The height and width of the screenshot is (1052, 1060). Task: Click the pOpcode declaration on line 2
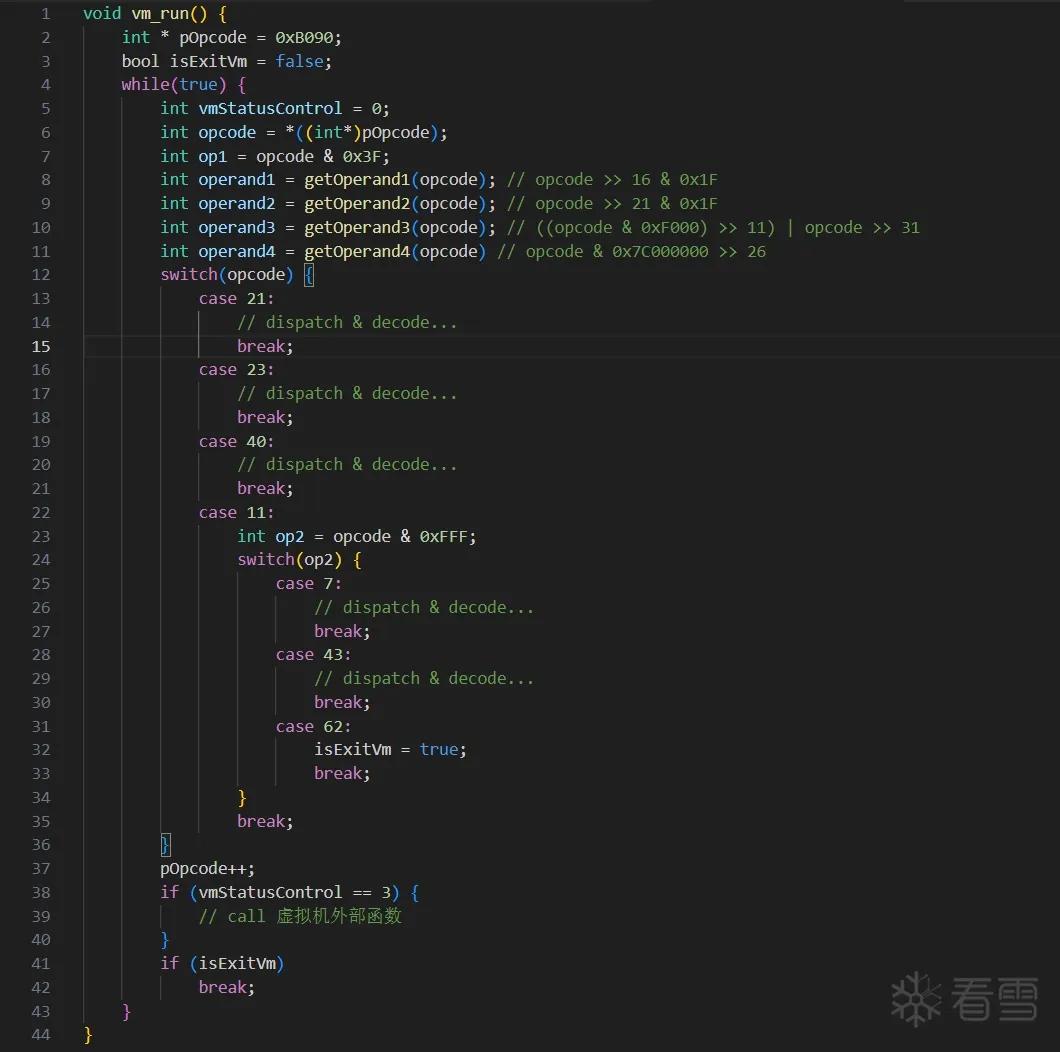(213, 38)
